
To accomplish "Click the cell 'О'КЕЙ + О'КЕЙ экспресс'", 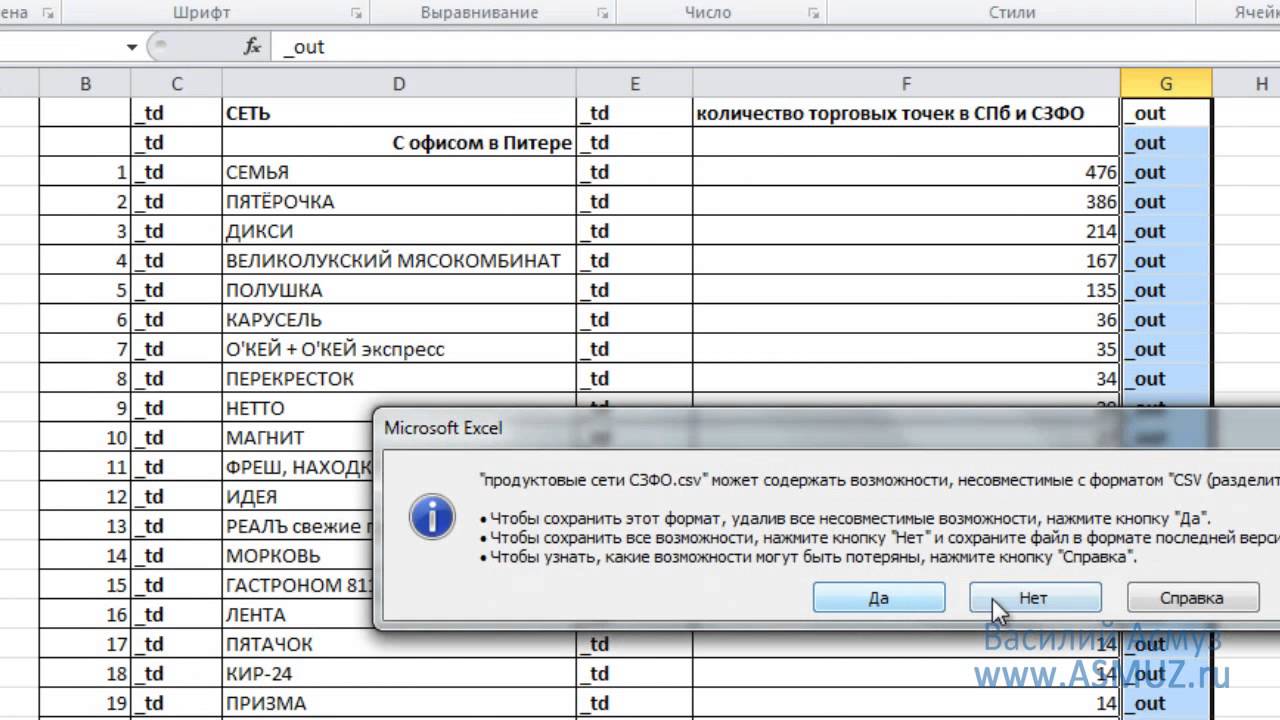I will point(399,349).
